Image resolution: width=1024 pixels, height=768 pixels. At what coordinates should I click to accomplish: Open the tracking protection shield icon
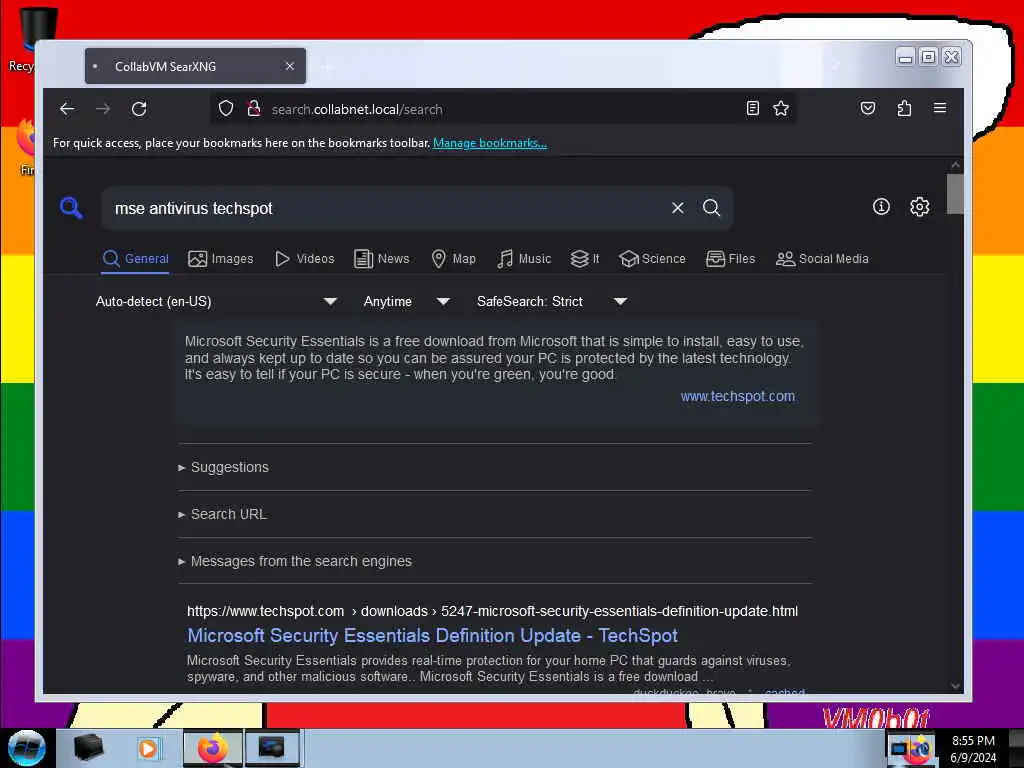click(x=226, y=108)
